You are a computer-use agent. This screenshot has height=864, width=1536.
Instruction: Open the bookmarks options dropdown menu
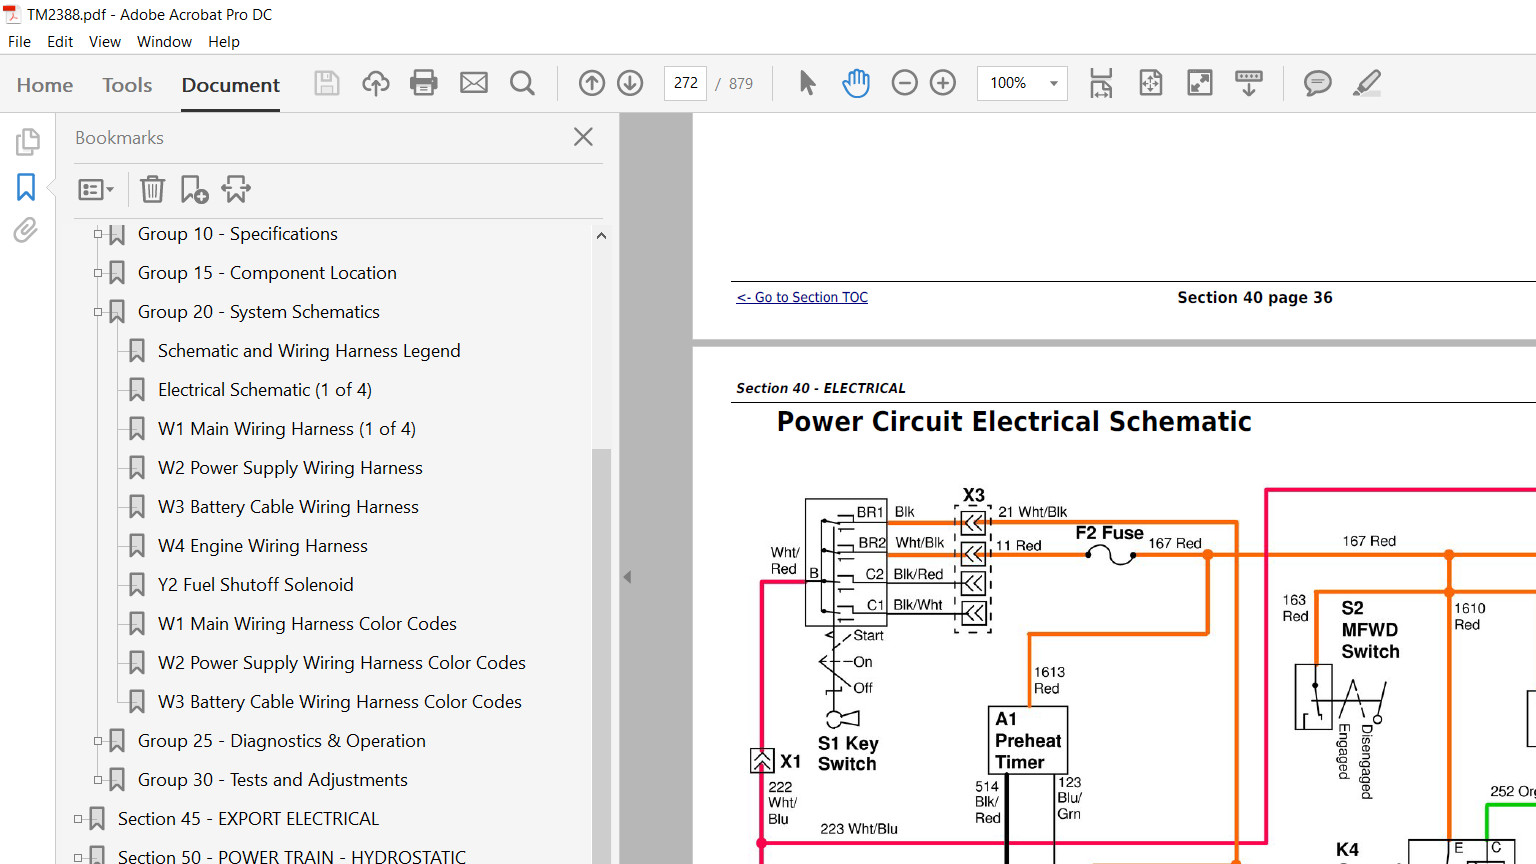coord(96,189)
